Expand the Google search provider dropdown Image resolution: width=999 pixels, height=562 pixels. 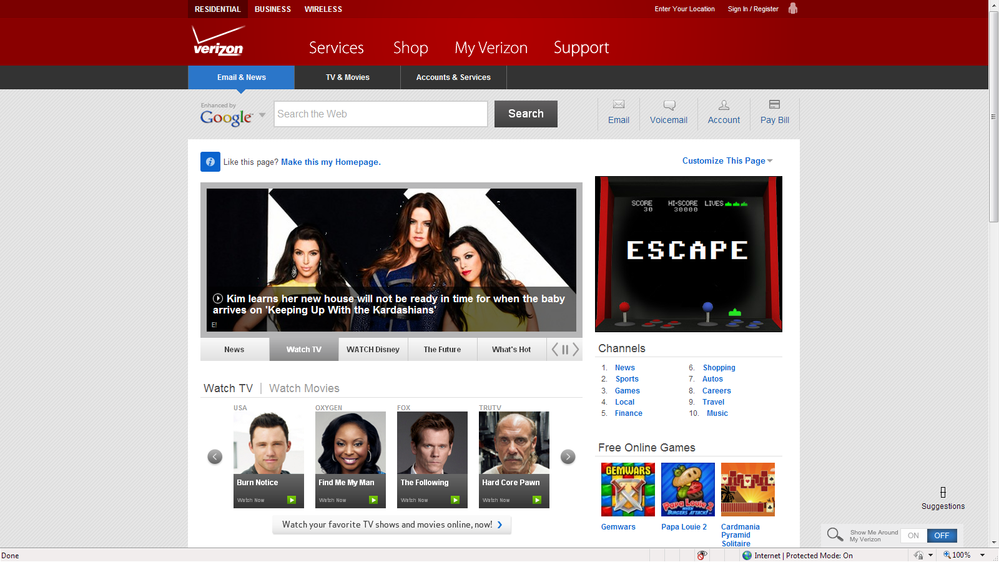point(262,115)
